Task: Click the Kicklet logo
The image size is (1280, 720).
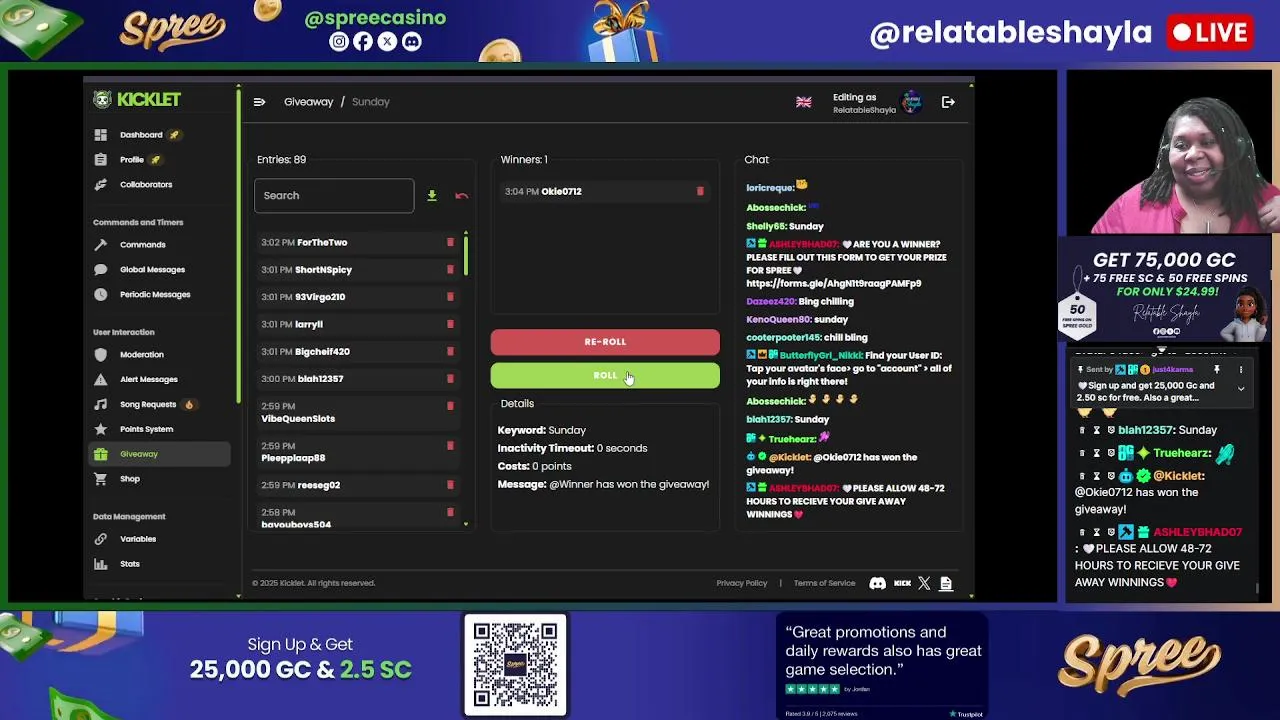Action: click(137, 100)
